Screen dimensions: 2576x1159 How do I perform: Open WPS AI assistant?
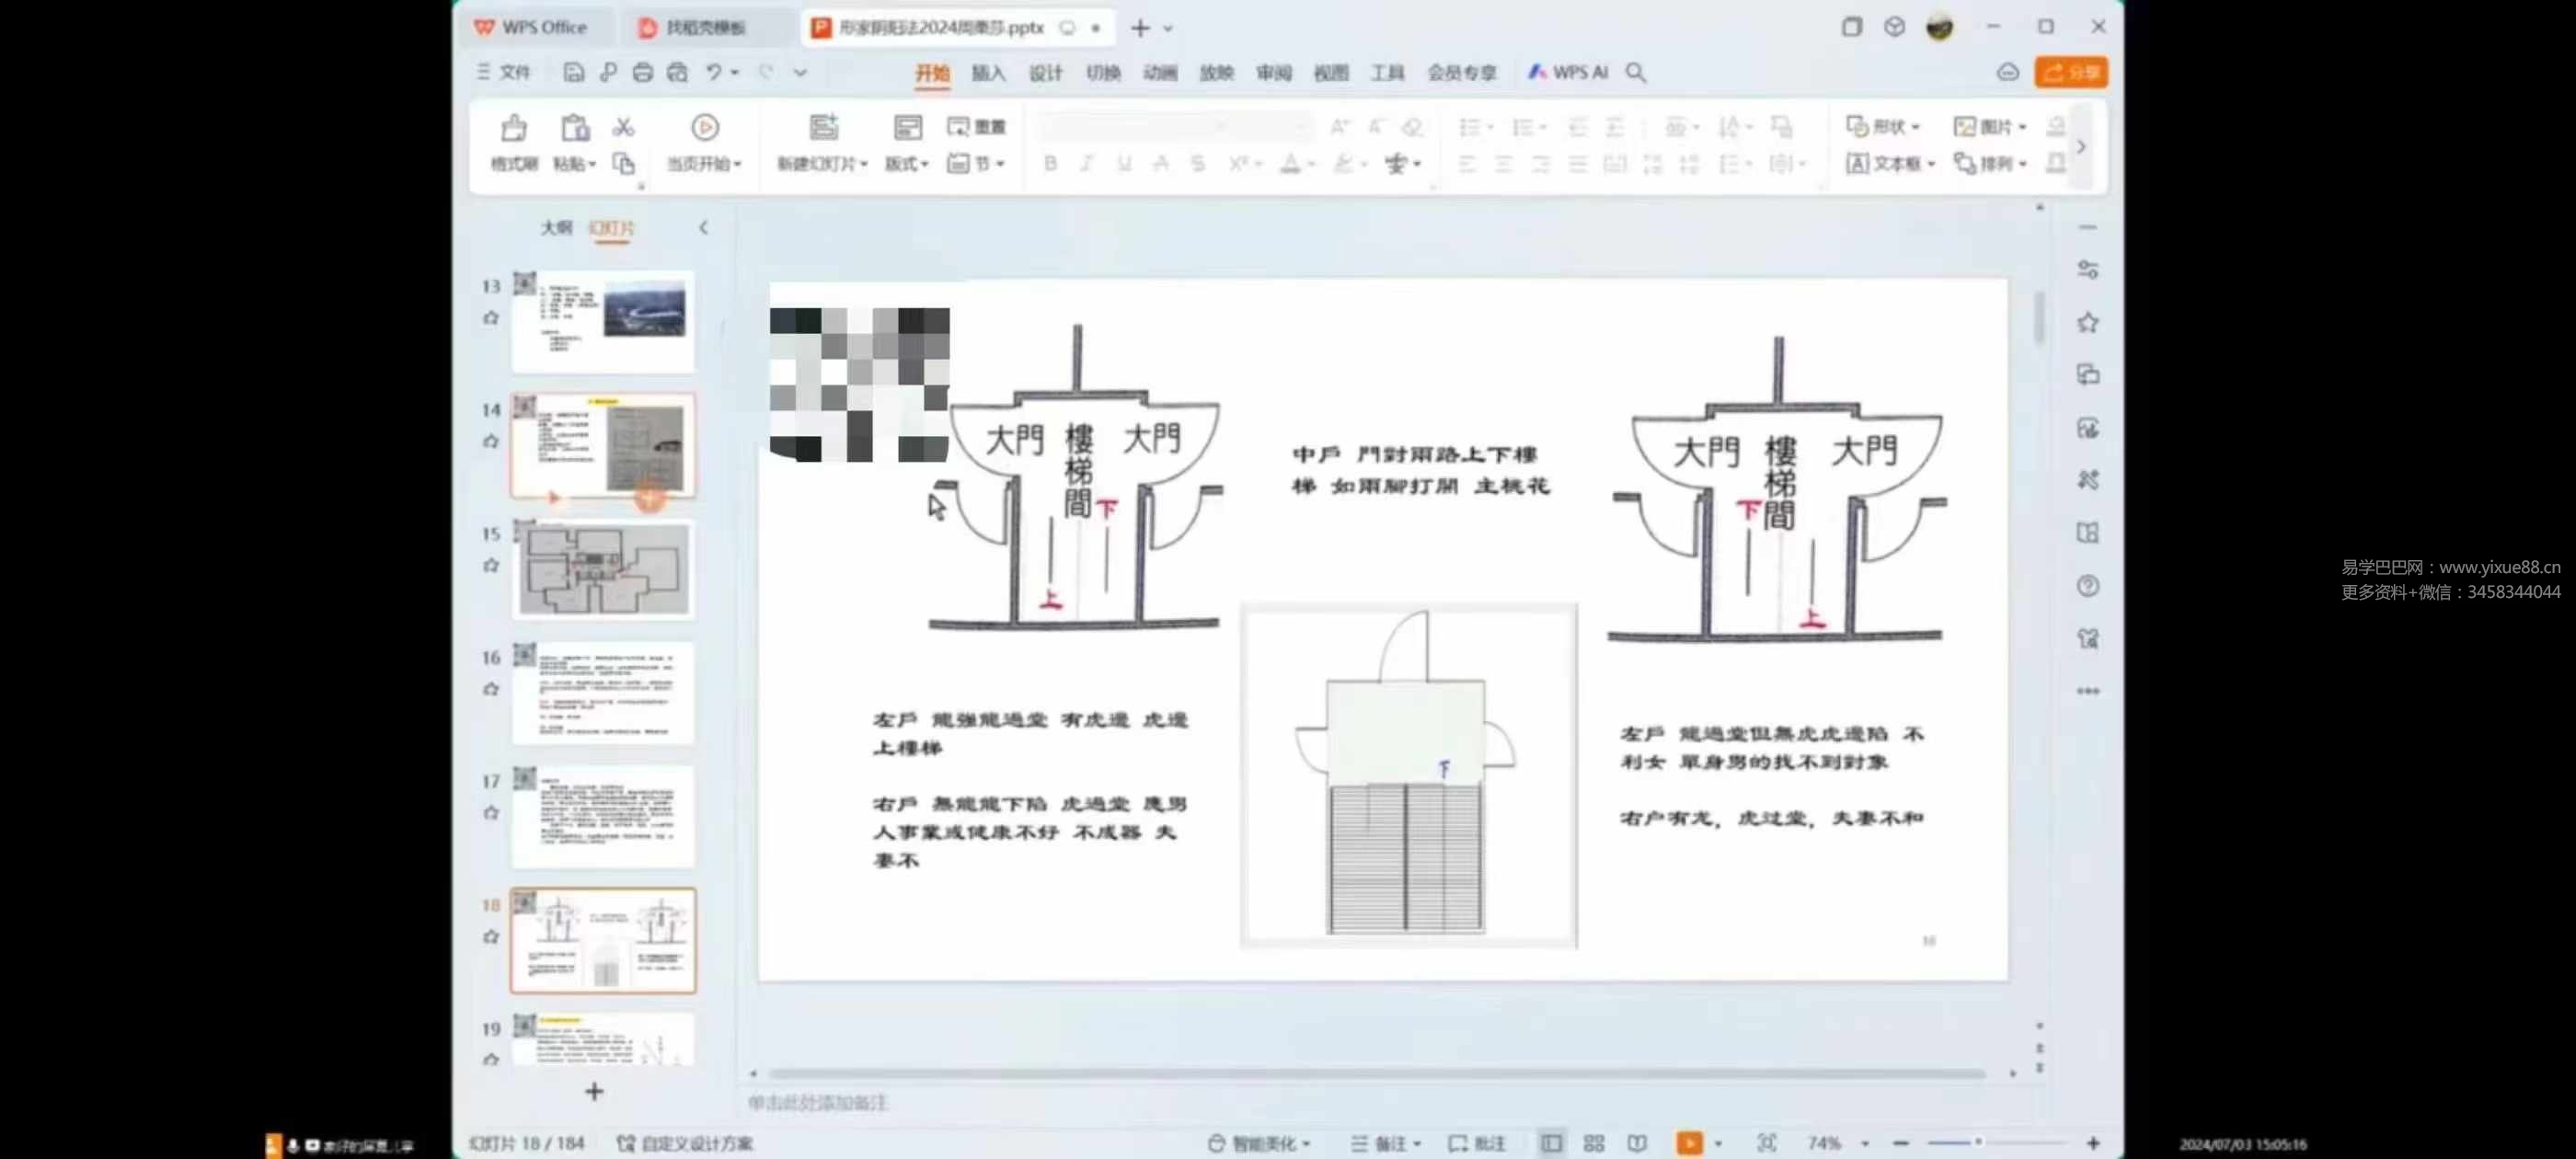(x=1566, y=72)
